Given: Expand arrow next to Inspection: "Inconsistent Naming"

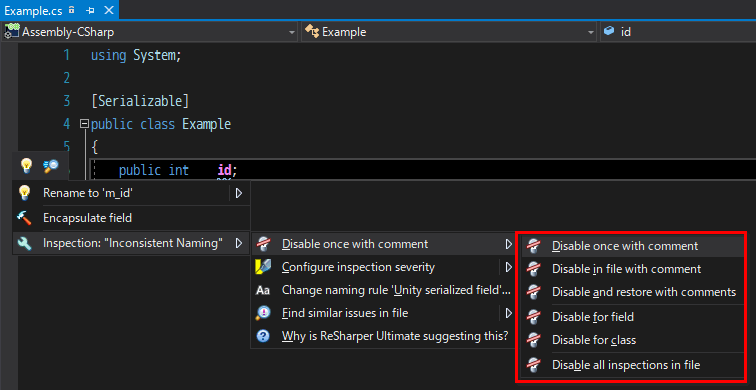Looking at the screenshot, I should [239, 243].
